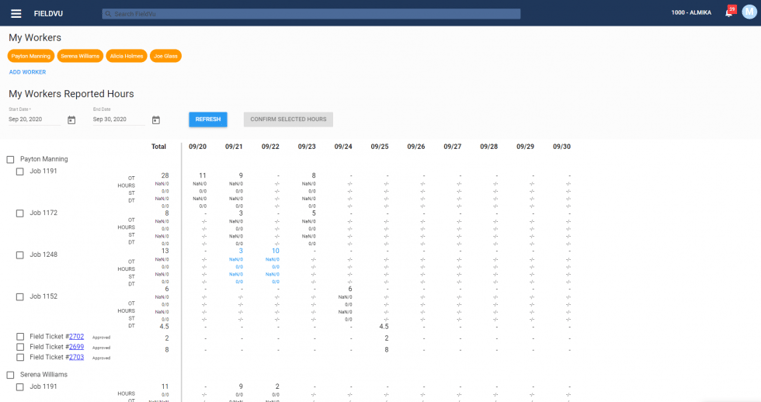761x402 pixels.
Task: Open the user avatar M menu
Action: tap(749, 13)
